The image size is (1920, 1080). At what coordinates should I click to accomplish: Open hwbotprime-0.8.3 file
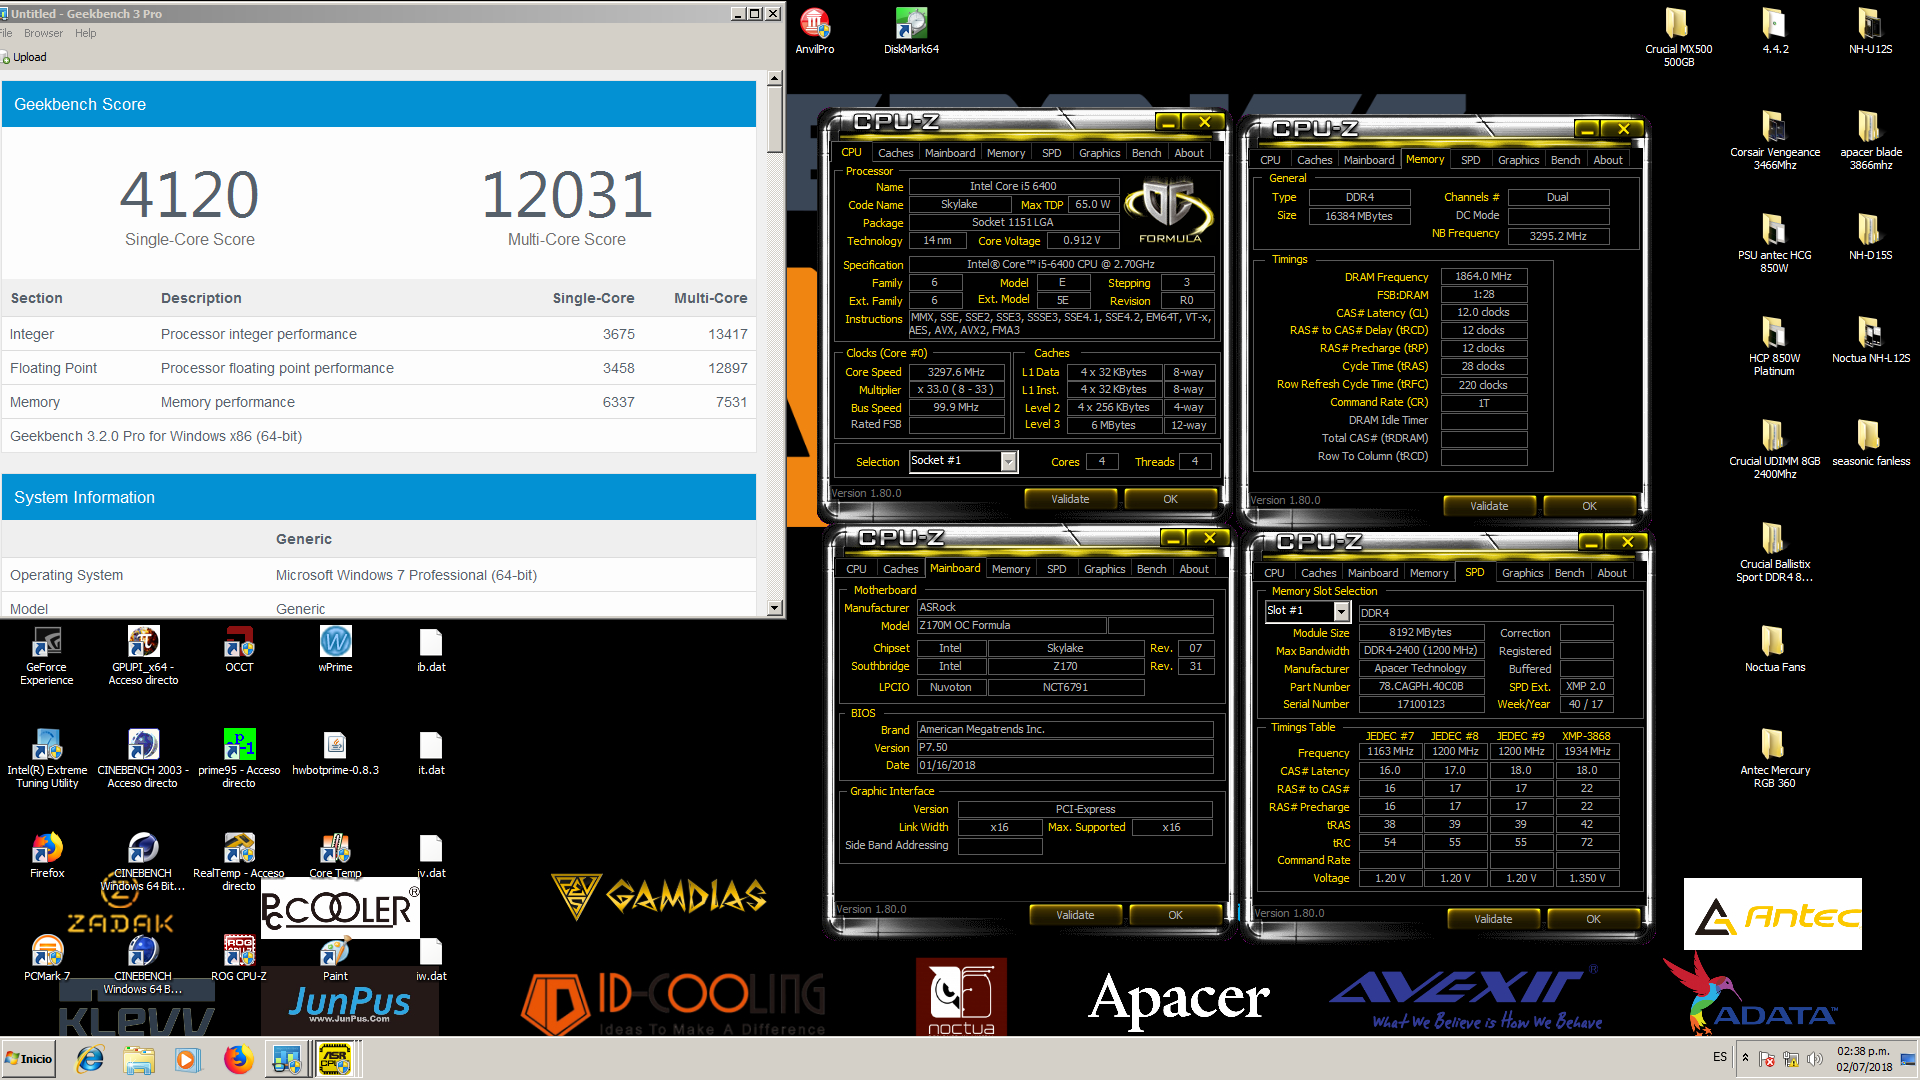click(x=335, y=752)
